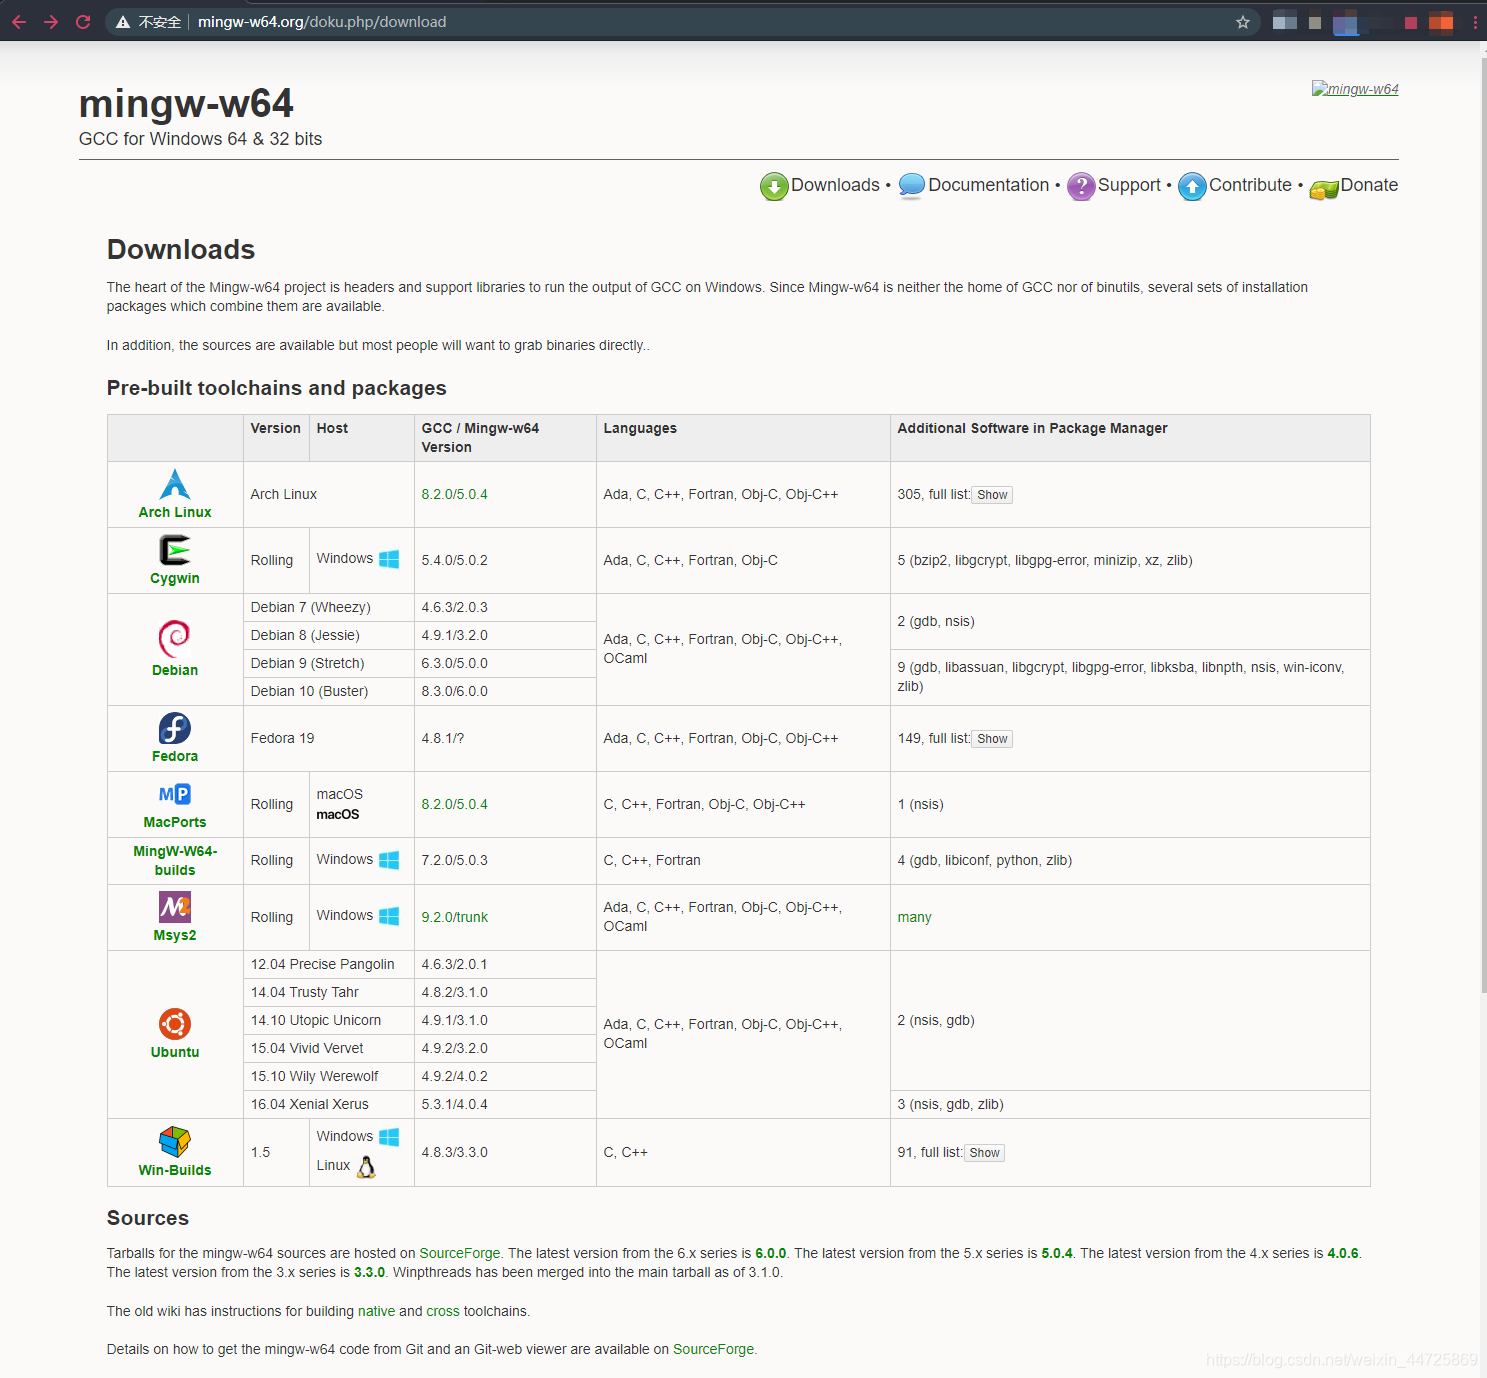
Task: Click MacPorts 8.2.0/5.0.4 version link
Action: pyautogui.click(x=454, y=804)
